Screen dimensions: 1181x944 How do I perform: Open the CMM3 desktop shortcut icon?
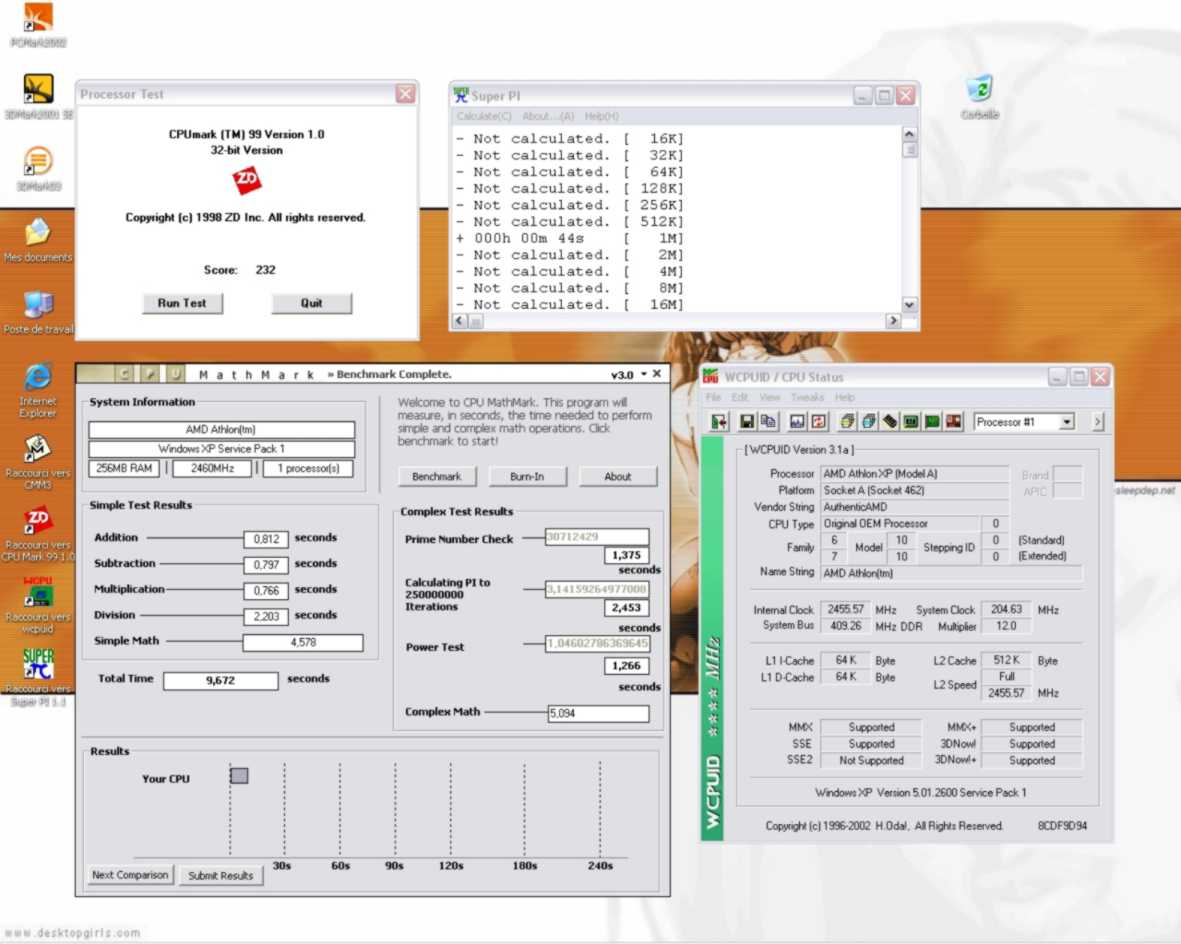point(38,463)
